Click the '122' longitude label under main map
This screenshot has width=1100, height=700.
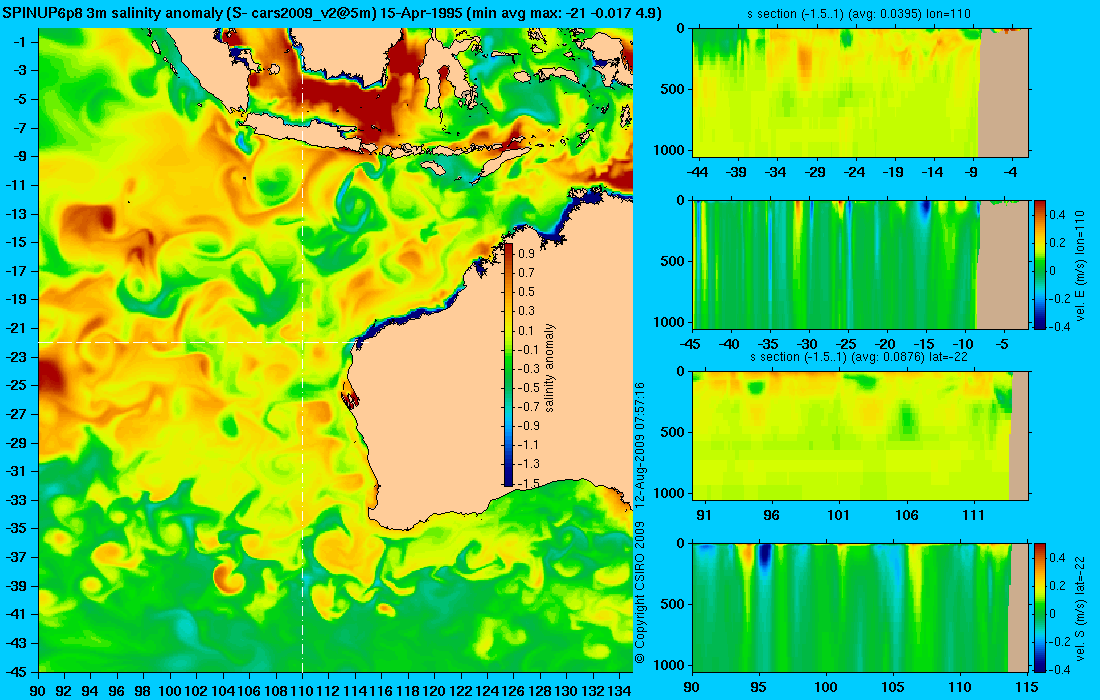point(461,690)
